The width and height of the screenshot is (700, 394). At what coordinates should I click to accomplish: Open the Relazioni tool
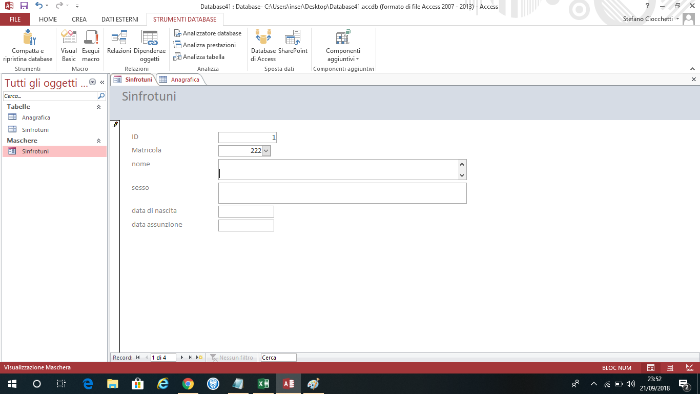click(x=119, y=42)
